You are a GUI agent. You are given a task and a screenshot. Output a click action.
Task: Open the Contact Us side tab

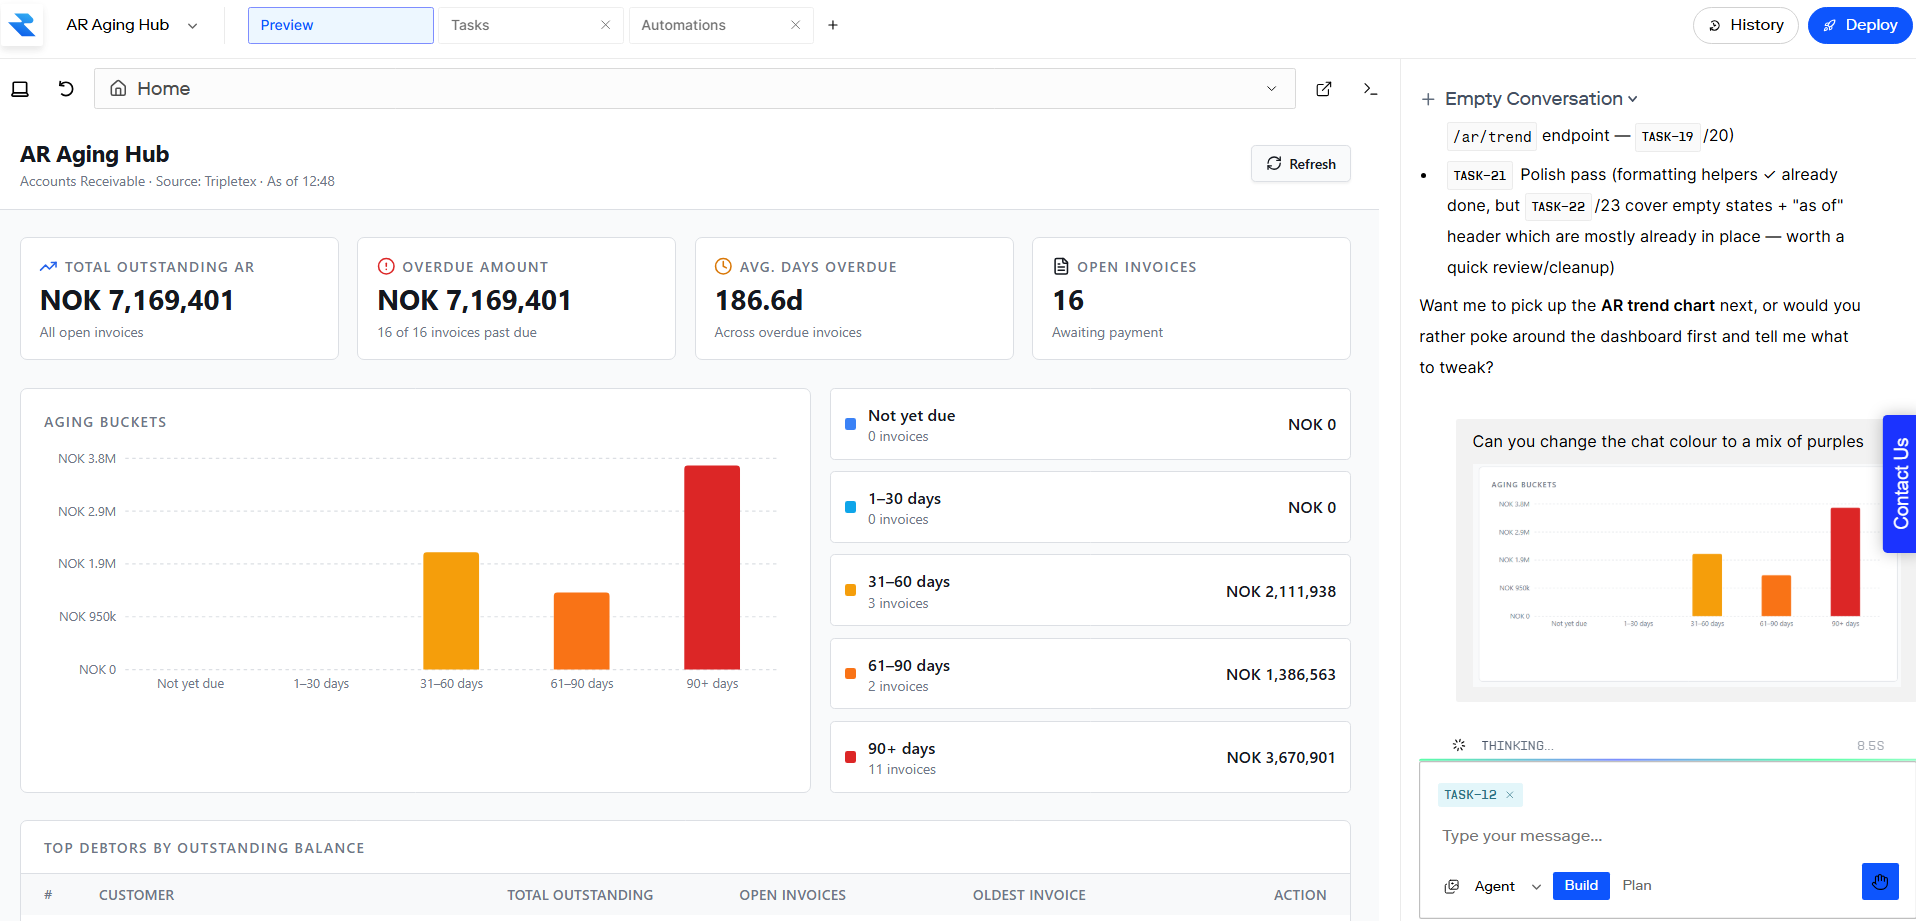(x=1899, y=484)
